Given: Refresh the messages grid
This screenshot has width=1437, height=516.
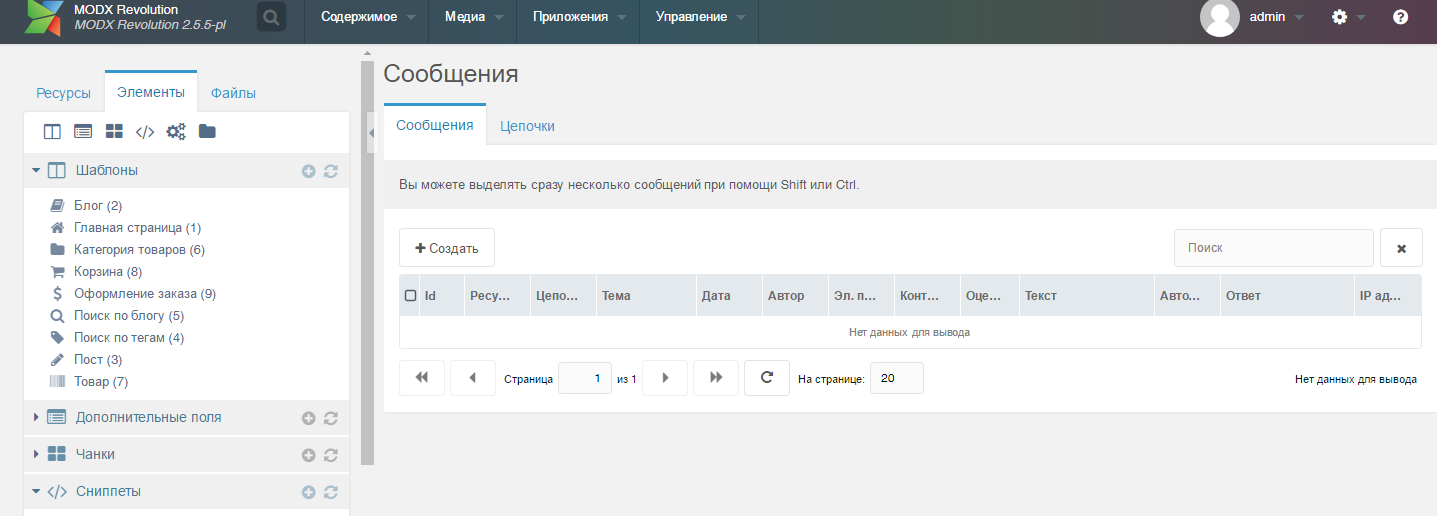Looking at the screenshot, I should point(767,378).
